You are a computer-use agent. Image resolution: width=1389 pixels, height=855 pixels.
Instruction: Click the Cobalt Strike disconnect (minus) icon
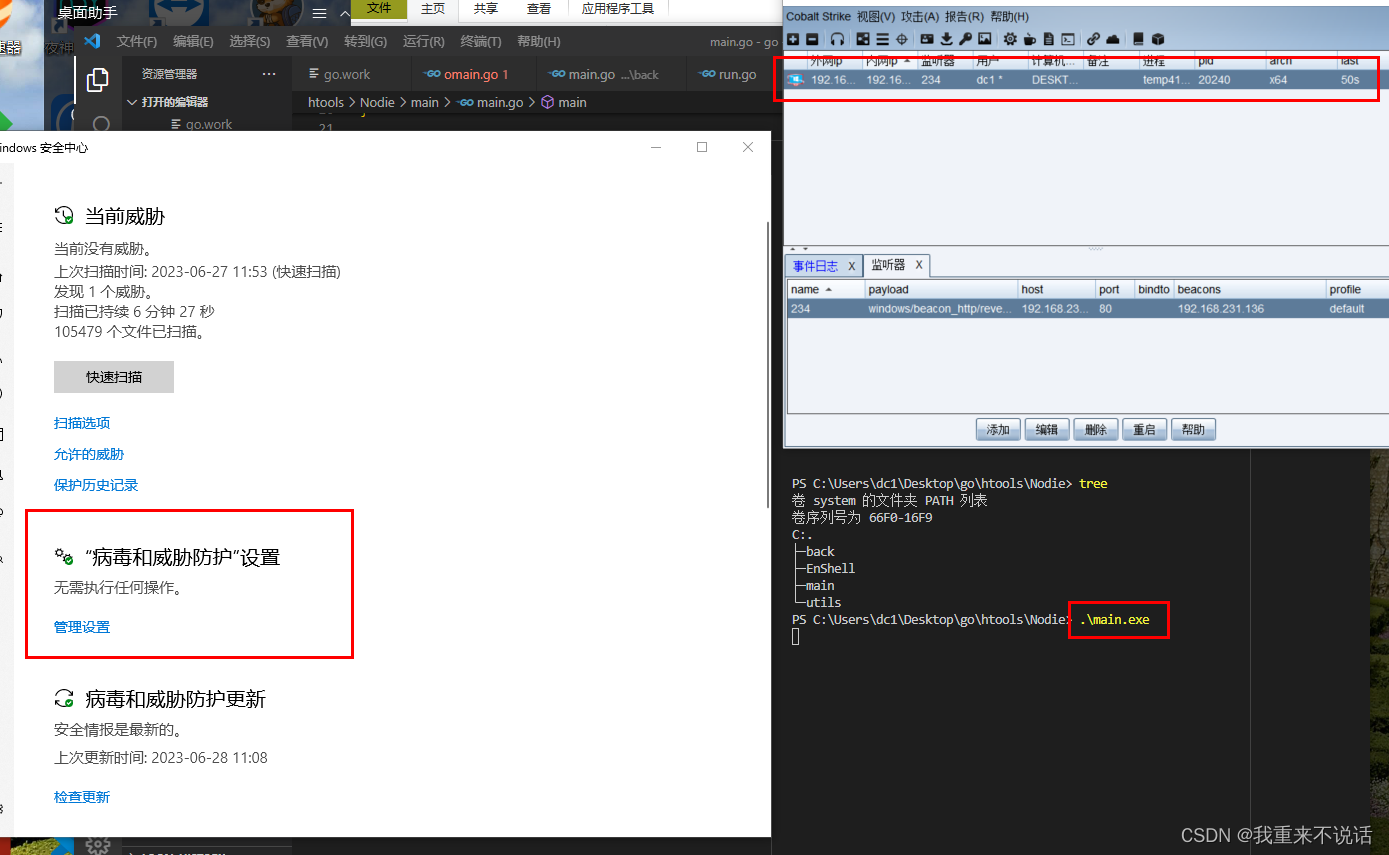(x=812, y=39)
